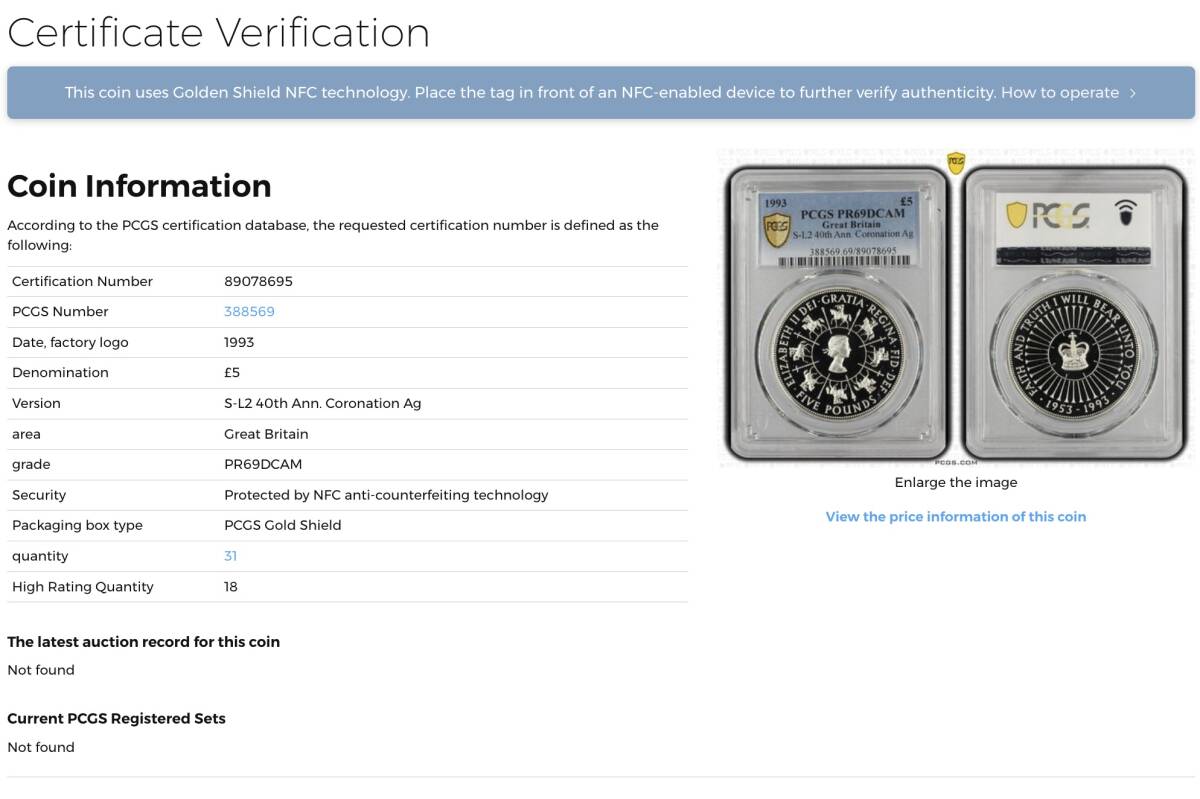This screenshot has width=1200, height=799.
Task: Click the 'Current PCGS Registered Sets' heading
Action: (x=117, y=719)
